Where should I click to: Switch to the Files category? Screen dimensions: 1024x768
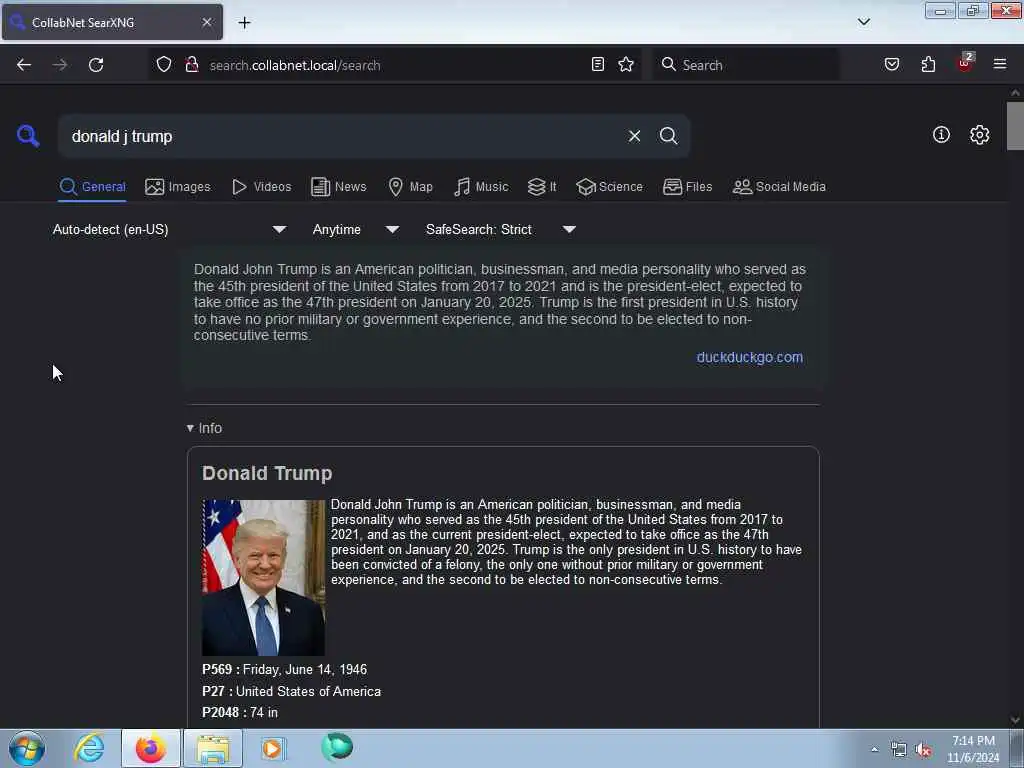(688, 187)
